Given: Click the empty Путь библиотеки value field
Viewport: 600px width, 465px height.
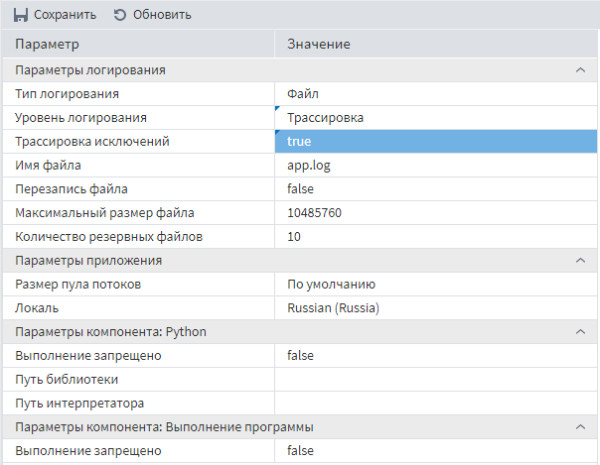Looking at the screenshot, I should 436,379.
